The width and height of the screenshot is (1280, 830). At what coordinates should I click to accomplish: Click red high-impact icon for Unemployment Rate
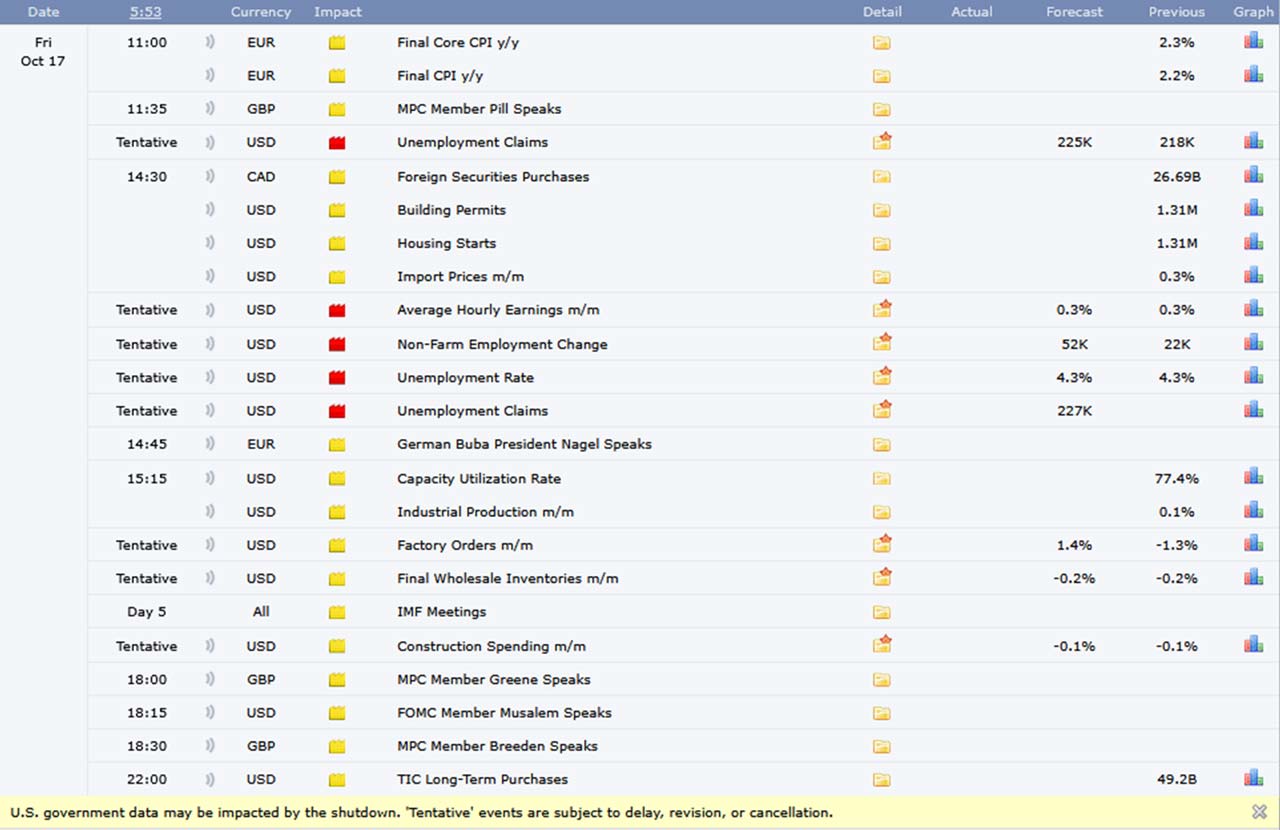337,378
